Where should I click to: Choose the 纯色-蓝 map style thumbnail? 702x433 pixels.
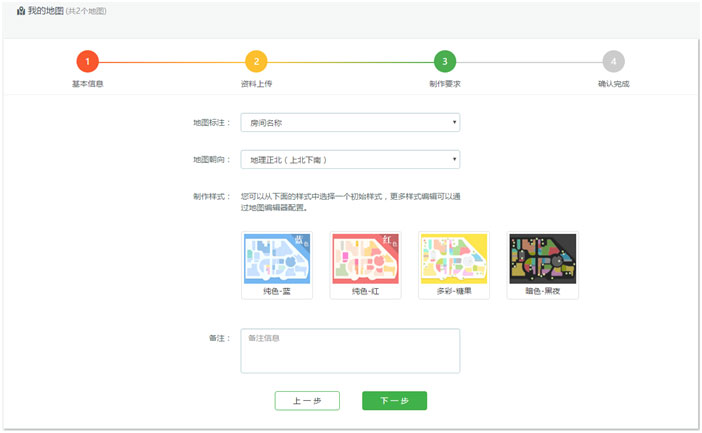click(277, 265)
